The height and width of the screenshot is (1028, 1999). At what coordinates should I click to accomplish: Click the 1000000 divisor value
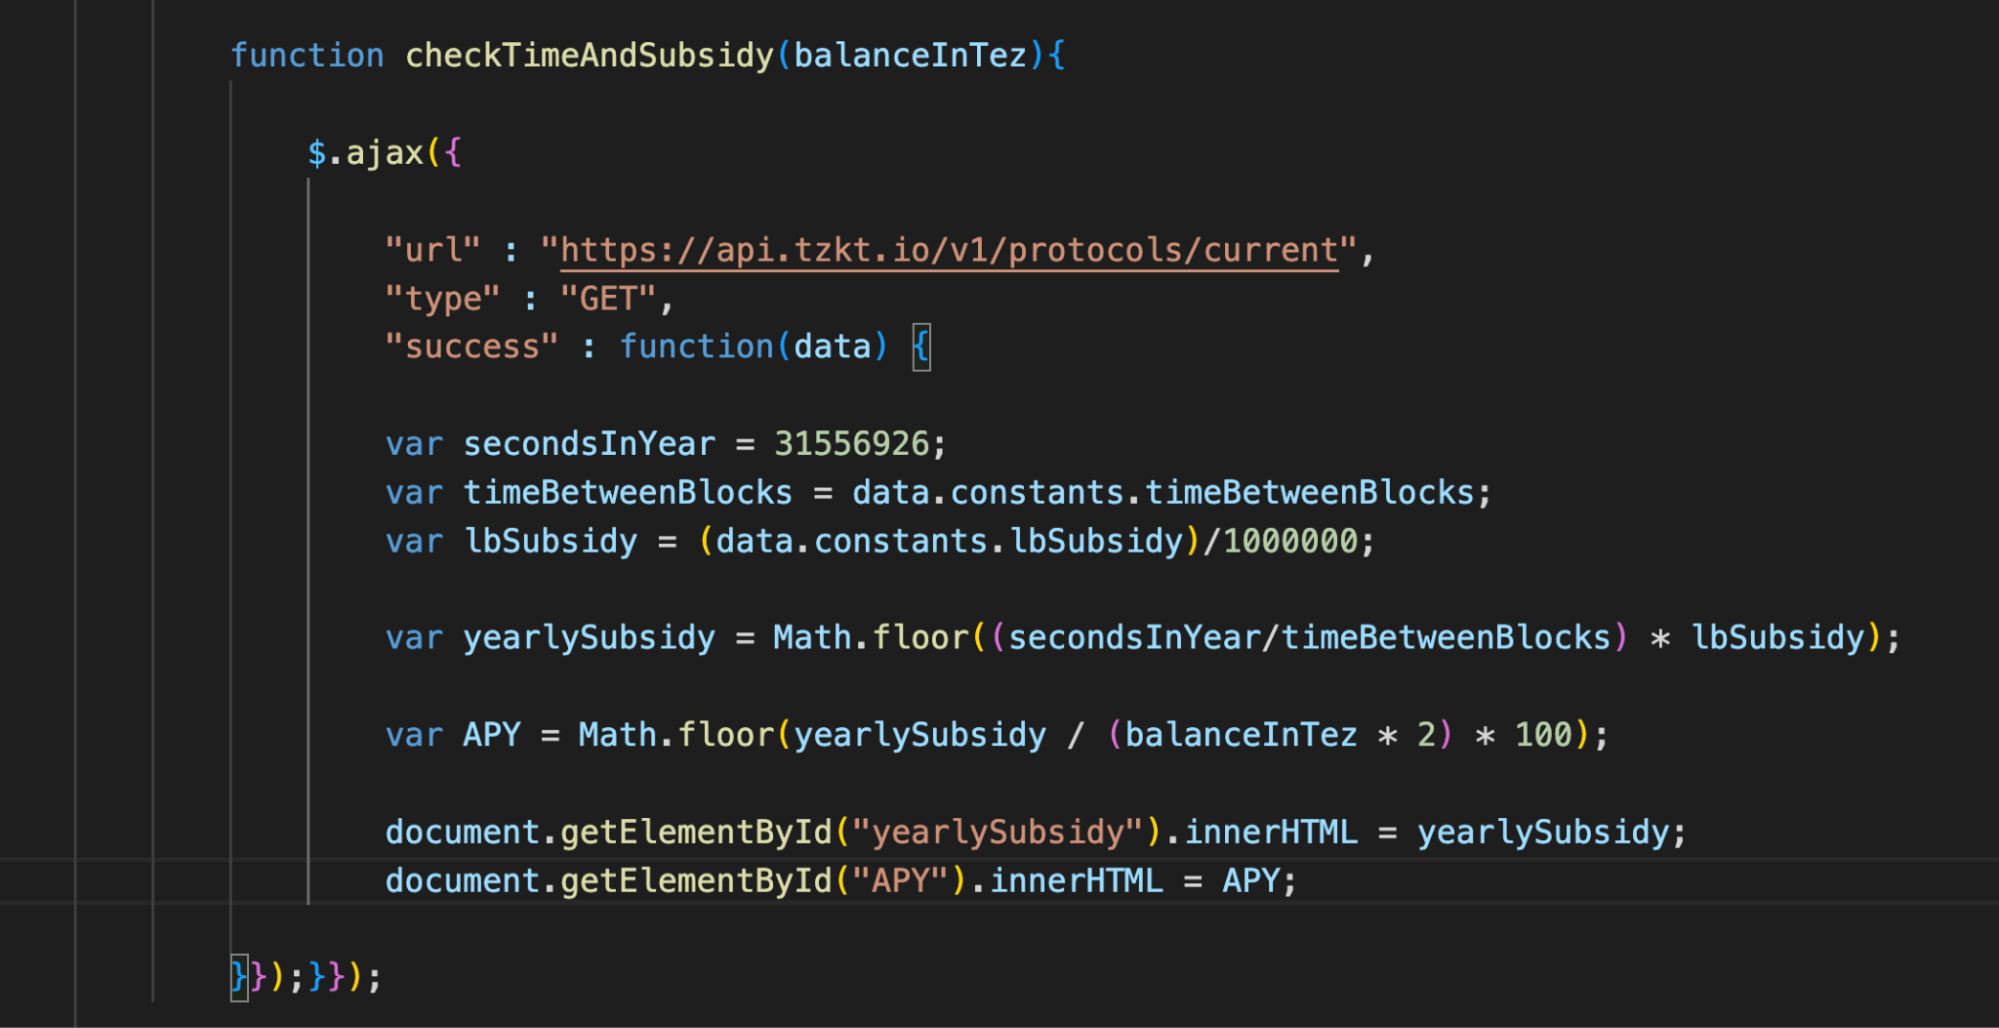(x=1290, y=542)
